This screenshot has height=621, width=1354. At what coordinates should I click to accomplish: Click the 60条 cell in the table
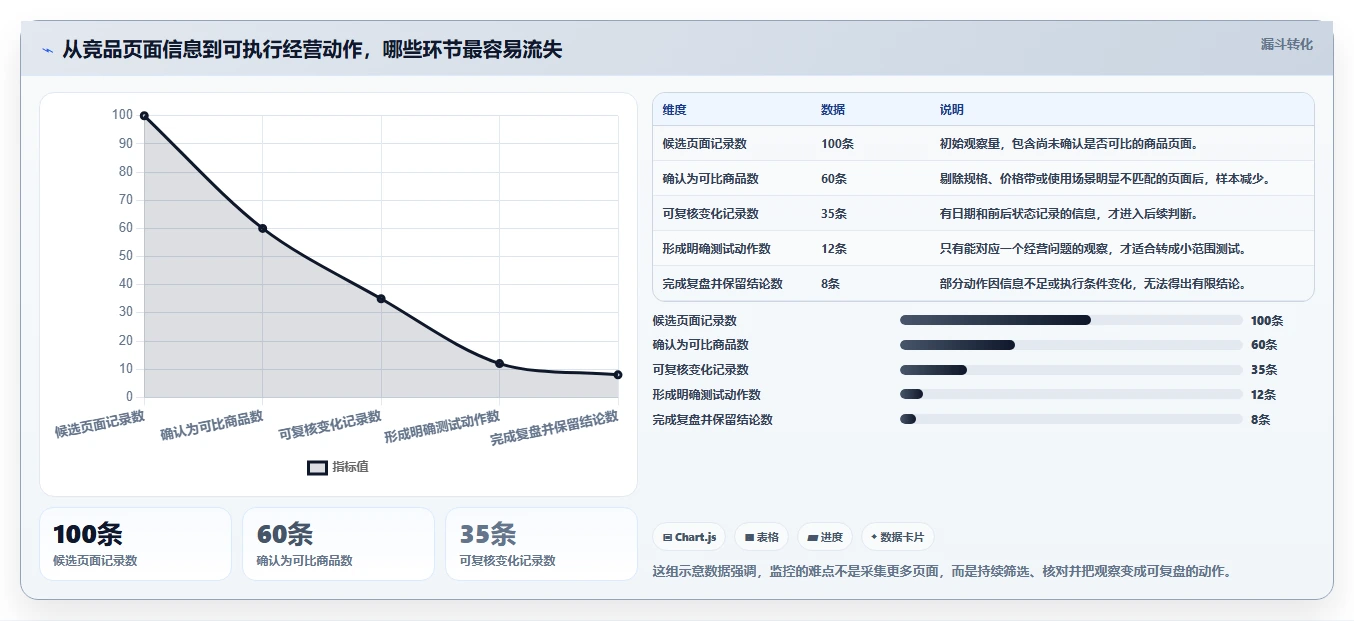[834, 179]
